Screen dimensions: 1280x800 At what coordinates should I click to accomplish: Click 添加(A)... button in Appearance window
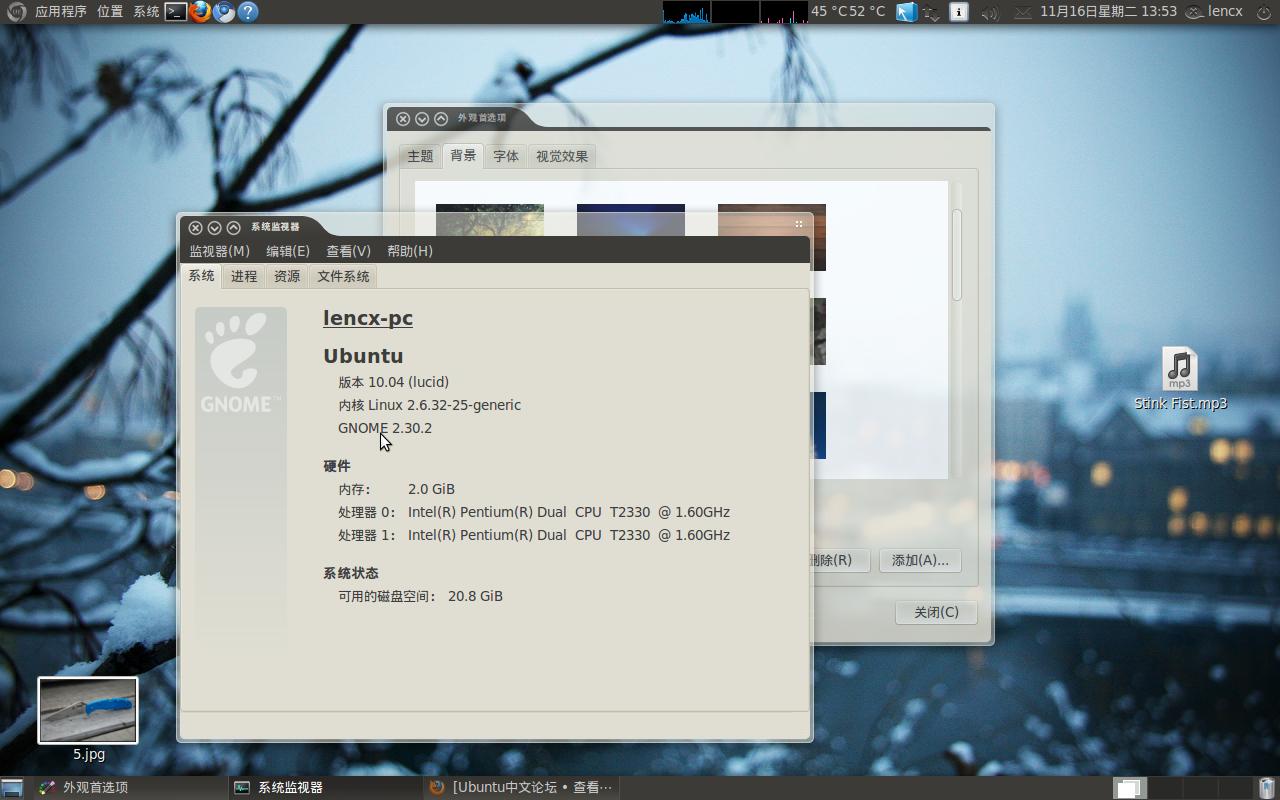(920, 560)
